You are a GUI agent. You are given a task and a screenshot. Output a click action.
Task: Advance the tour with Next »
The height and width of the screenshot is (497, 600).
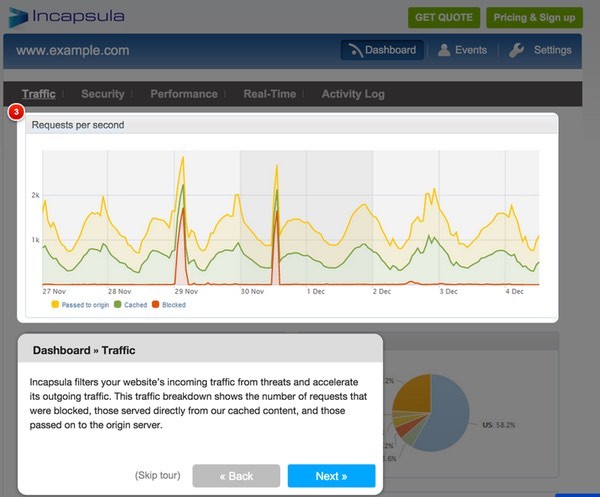coord(331,476)
